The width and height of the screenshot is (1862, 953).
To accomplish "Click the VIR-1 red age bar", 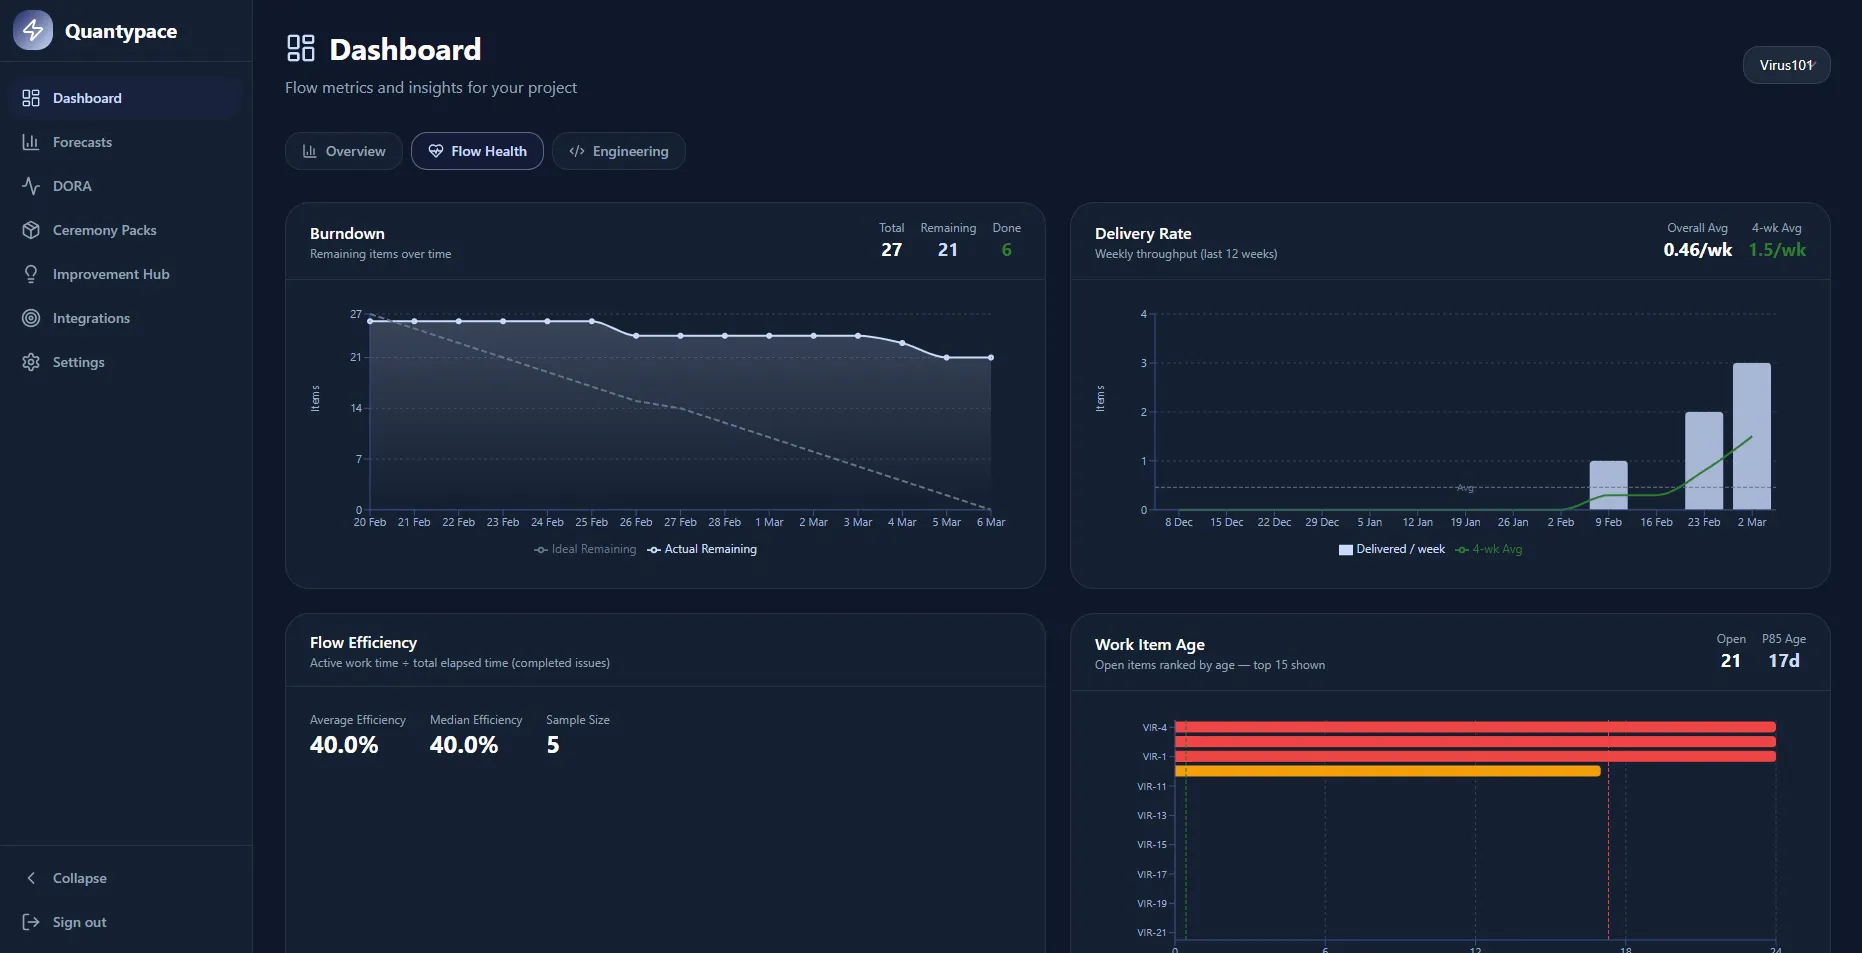I will (1475, 756).
